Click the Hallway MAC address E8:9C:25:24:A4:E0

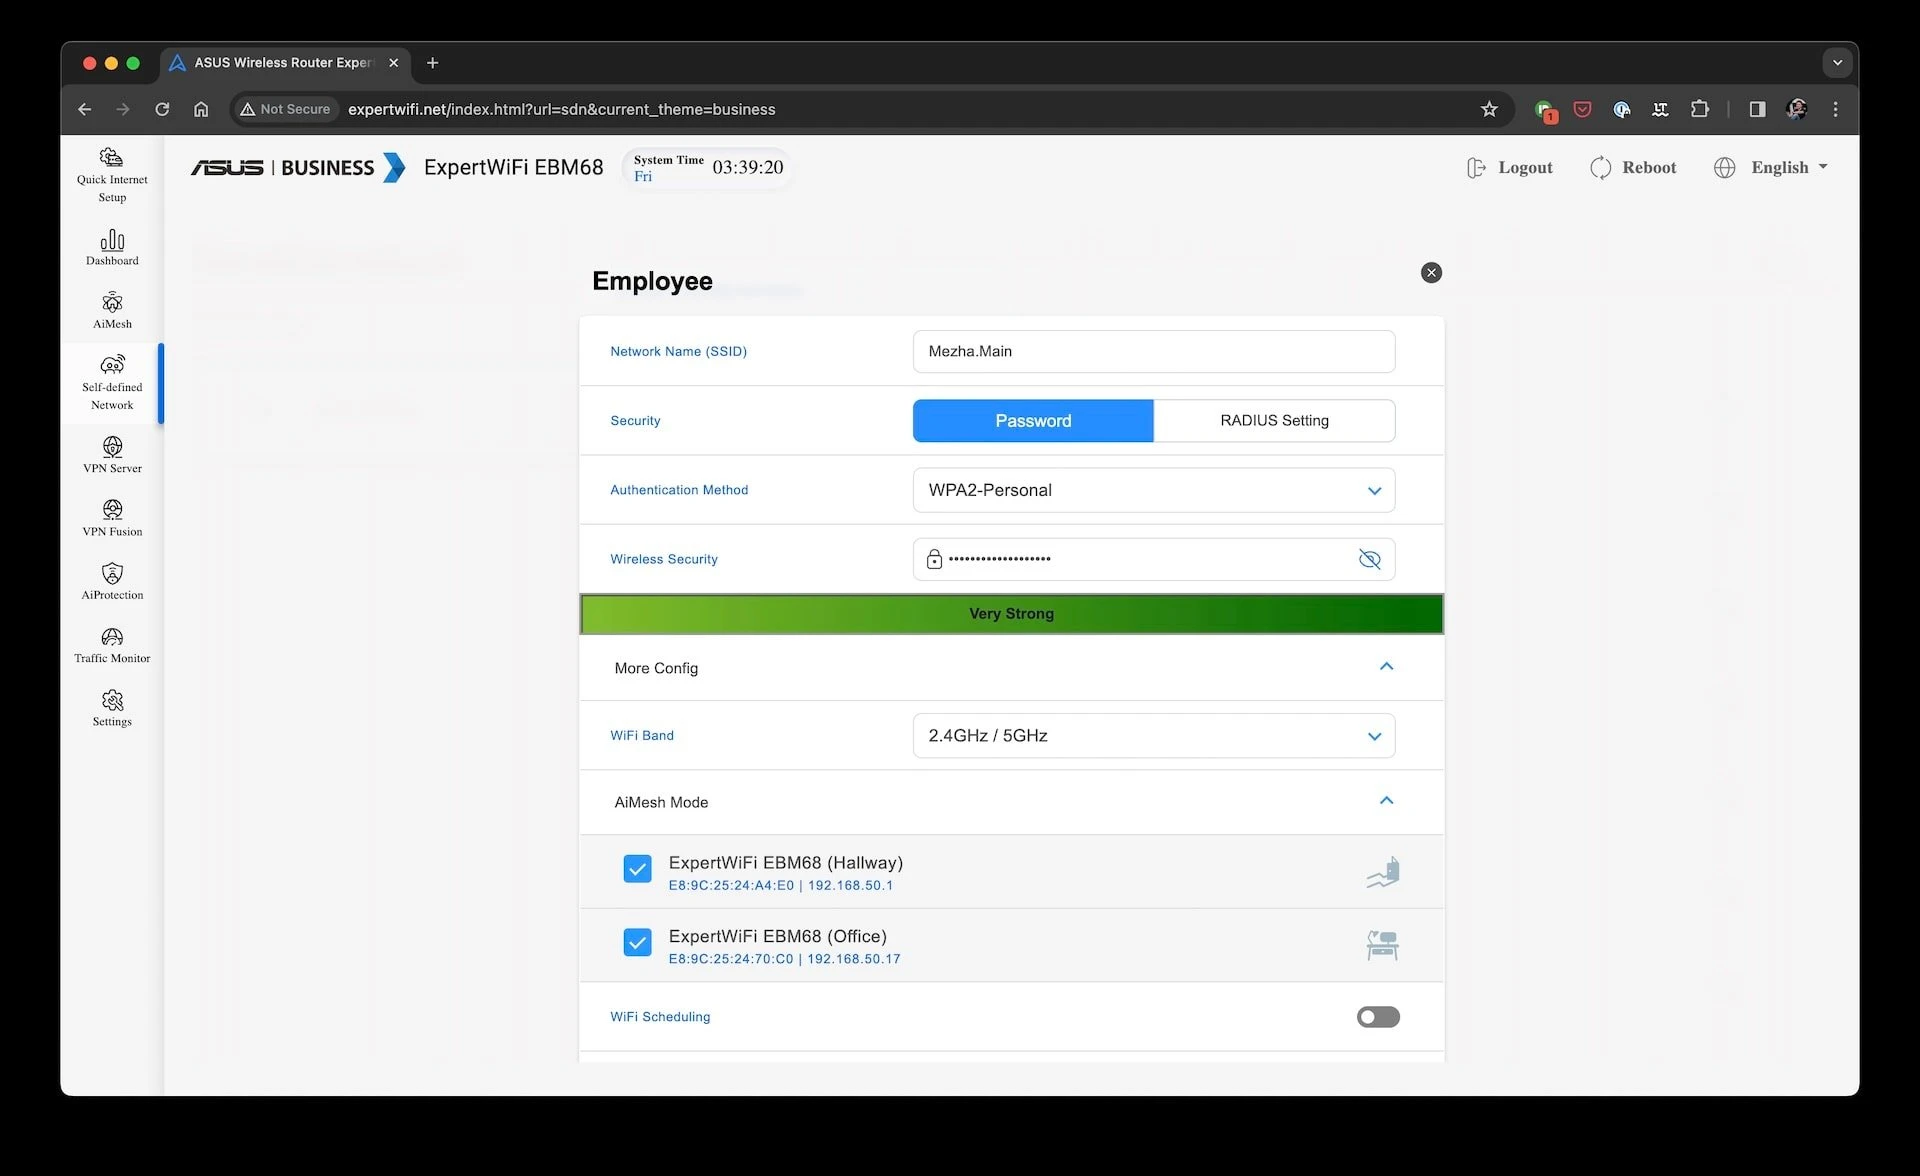coord(731,886)
